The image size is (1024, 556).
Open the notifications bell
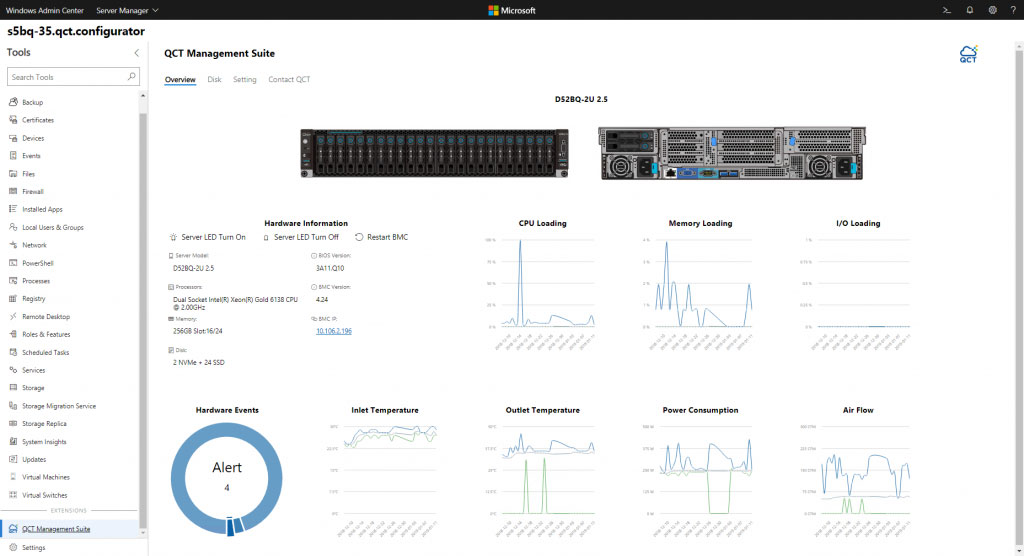click(970, 10)
